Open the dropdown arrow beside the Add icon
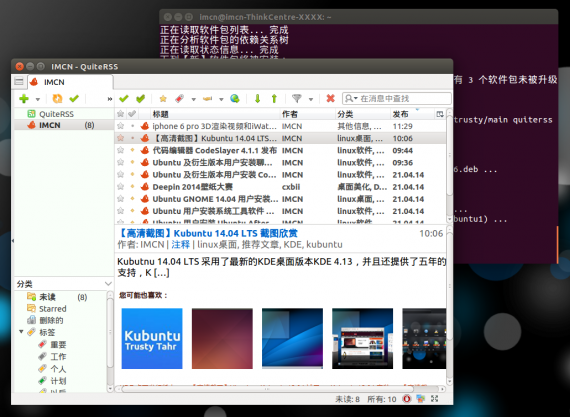Screen dimensions: 570x417 coord(37,99)
